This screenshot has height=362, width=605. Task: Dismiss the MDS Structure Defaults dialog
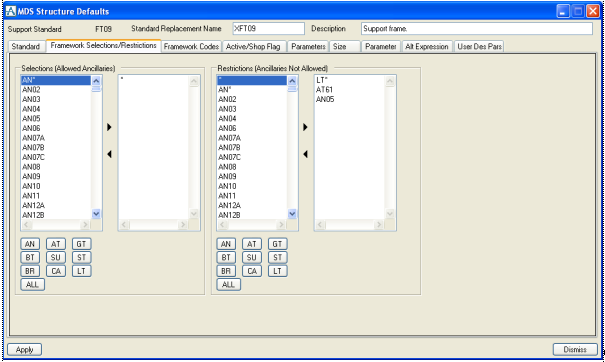pyautogui.click(x=575, y=349)
